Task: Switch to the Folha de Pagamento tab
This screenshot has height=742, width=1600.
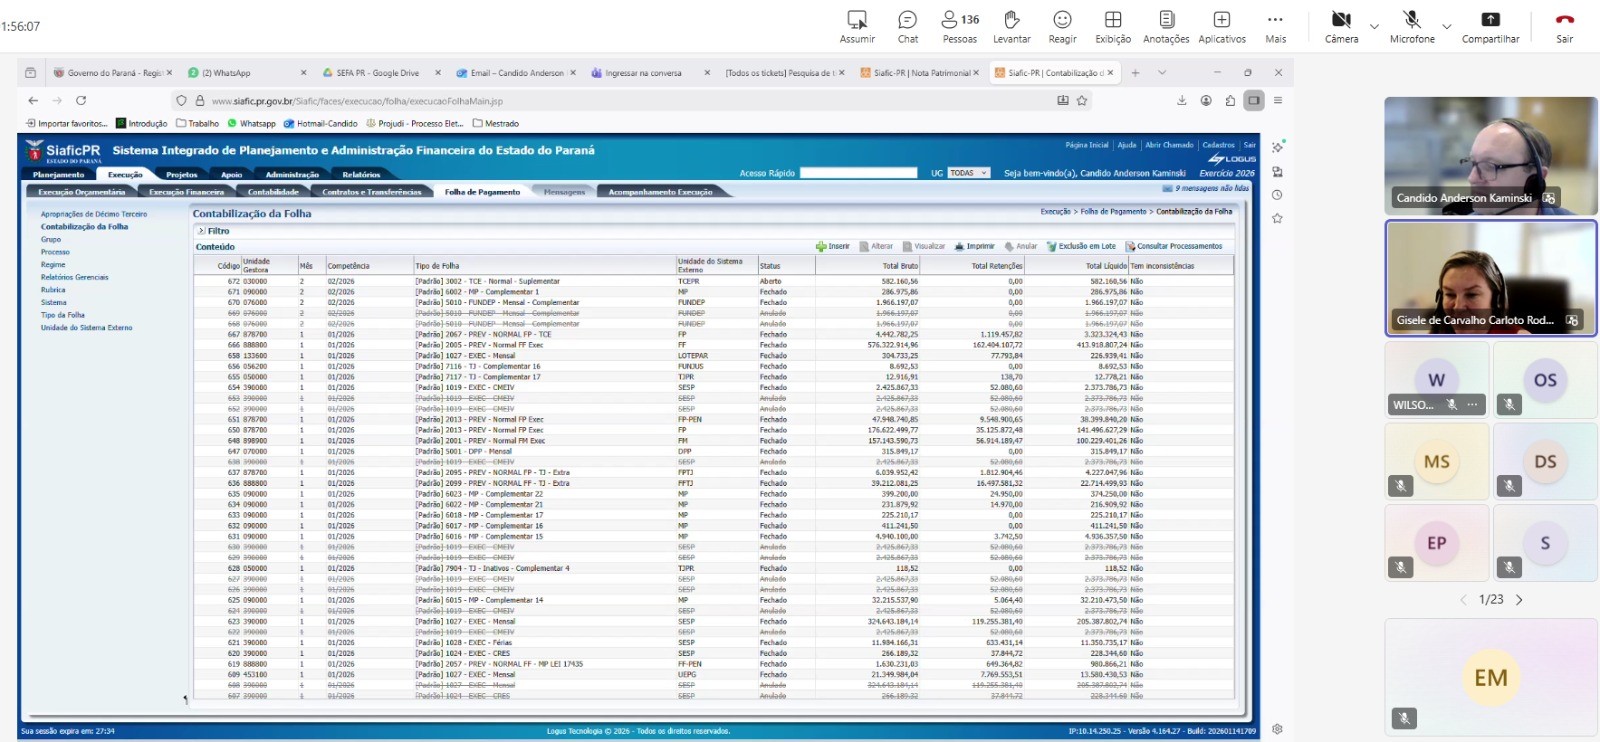Action: click(482, 192)
